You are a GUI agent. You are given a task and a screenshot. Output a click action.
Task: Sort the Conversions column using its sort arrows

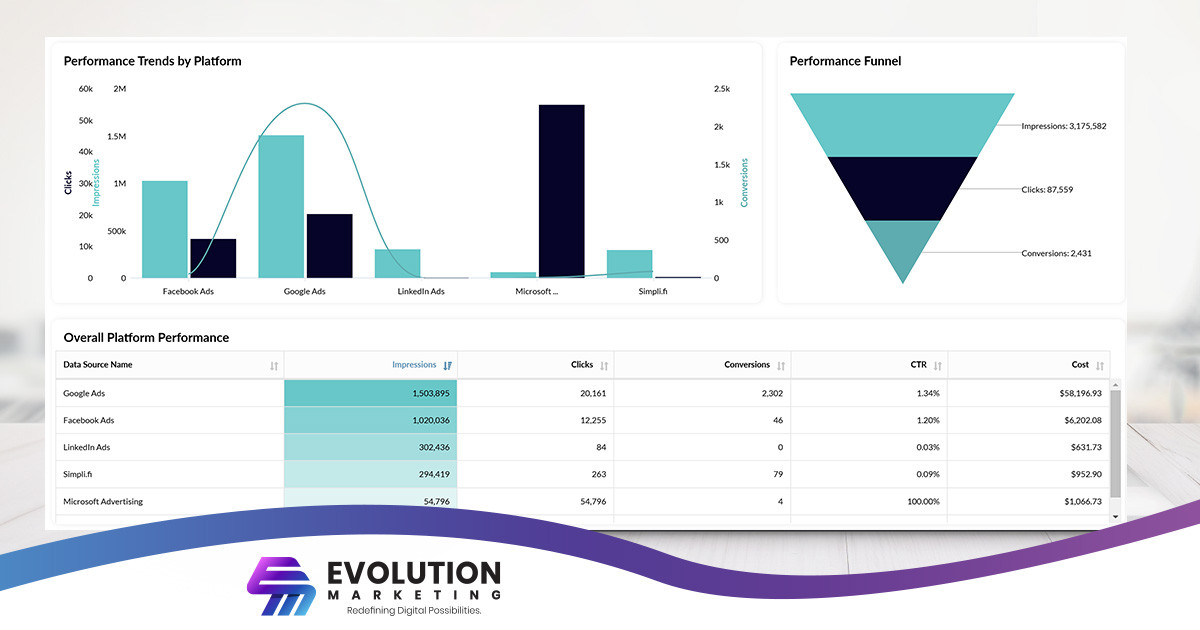click(x=783, y=364)
